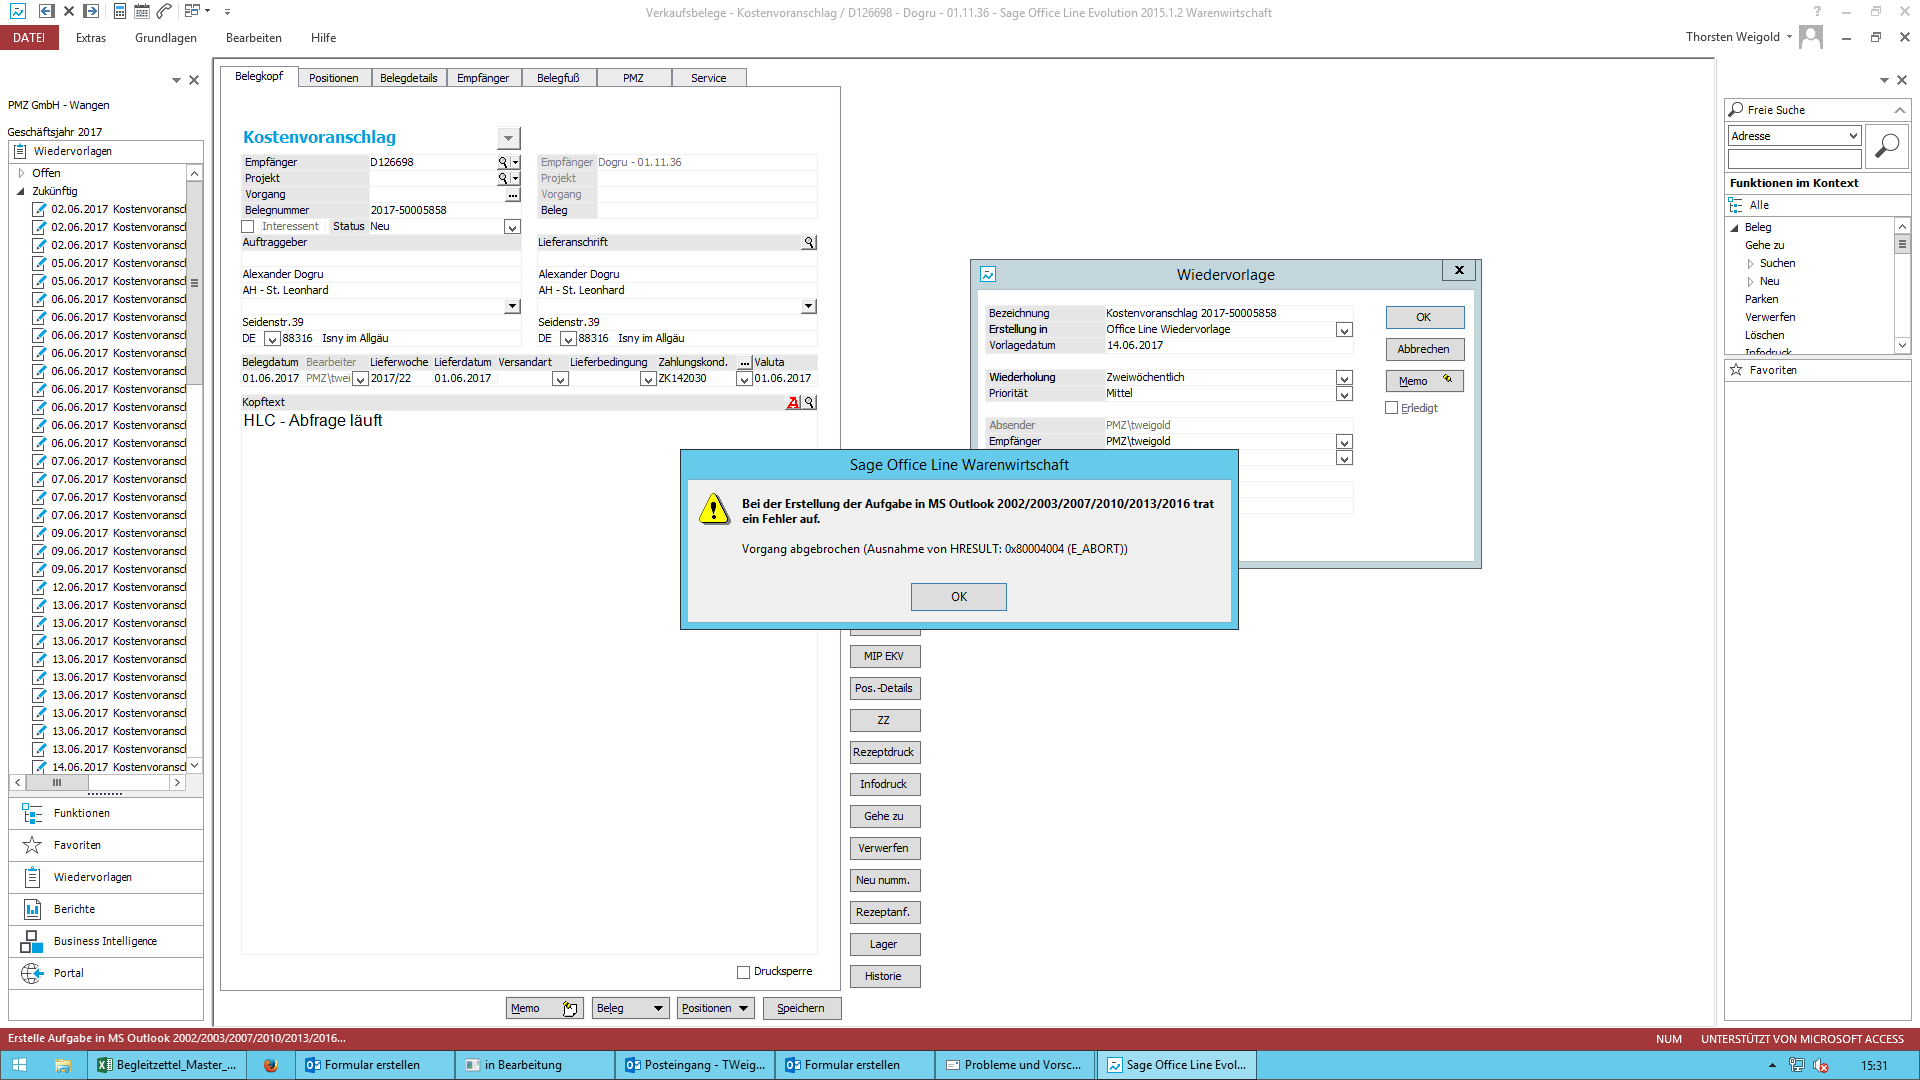
Task: Confirm the error dialog with OK
Action: pos(958,597)
